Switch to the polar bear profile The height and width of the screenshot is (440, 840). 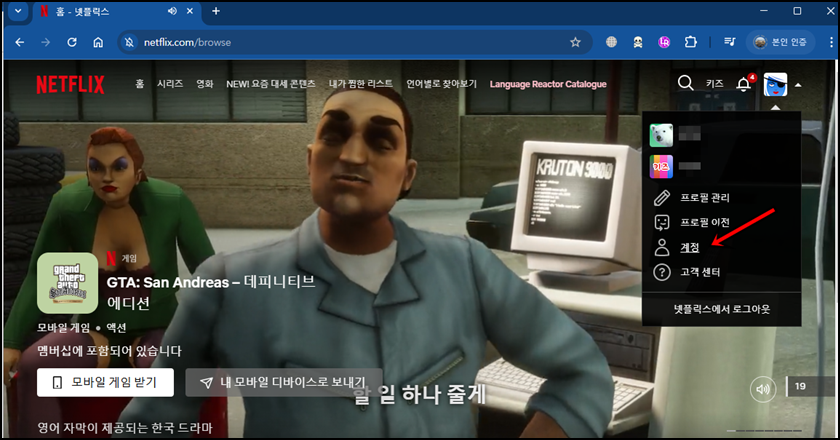pyautogui.click(x=661, y=135)
